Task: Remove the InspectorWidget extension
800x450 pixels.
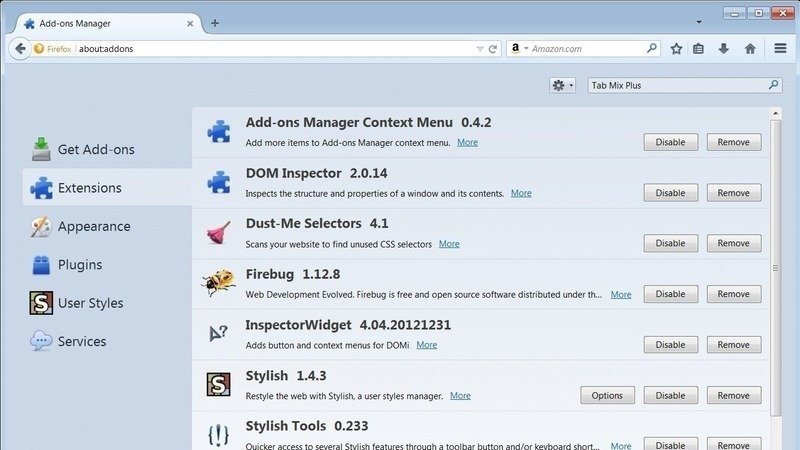Action: 734,344
